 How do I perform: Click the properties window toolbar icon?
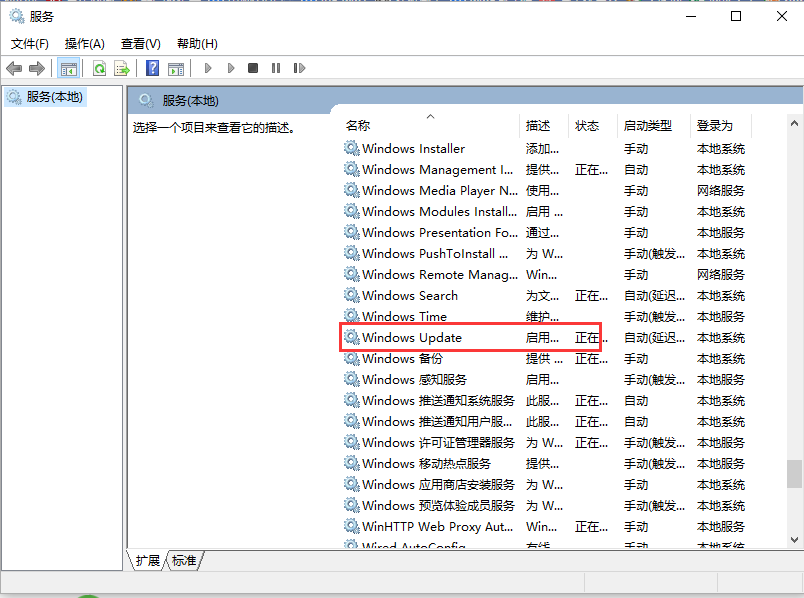point(176,68)
